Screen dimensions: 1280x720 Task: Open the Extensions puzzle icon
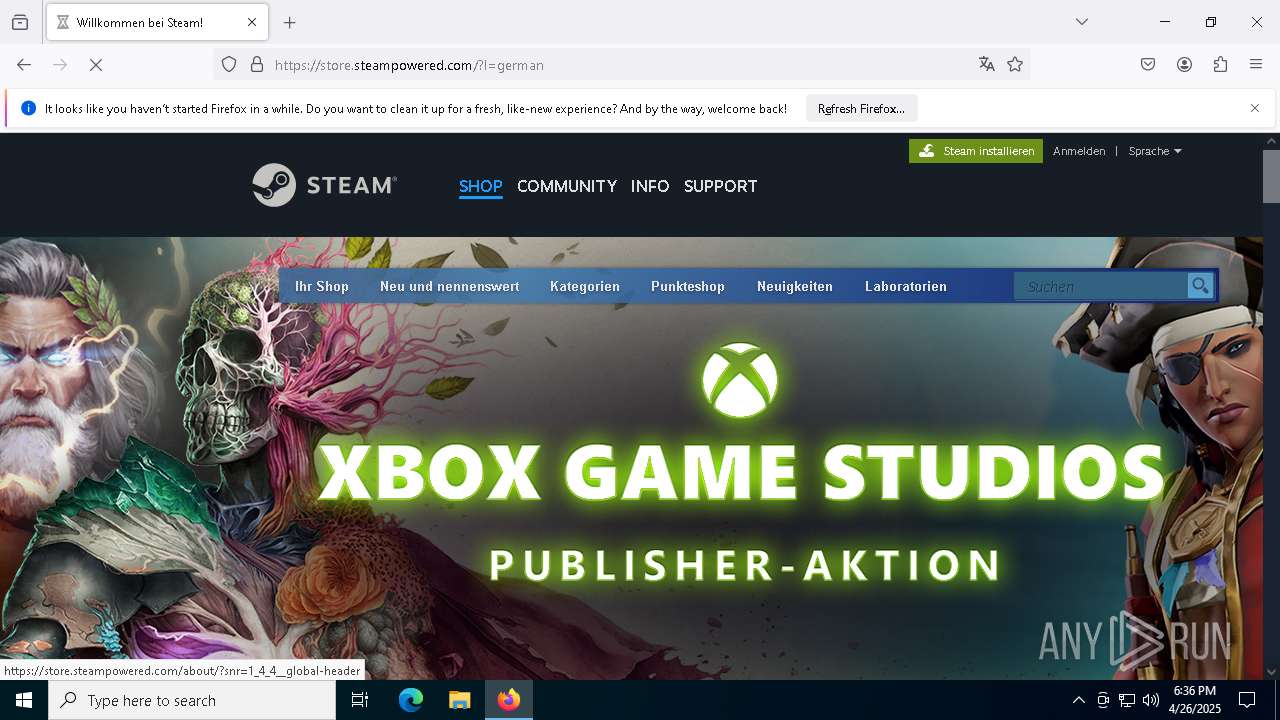tap(1220, 65)
